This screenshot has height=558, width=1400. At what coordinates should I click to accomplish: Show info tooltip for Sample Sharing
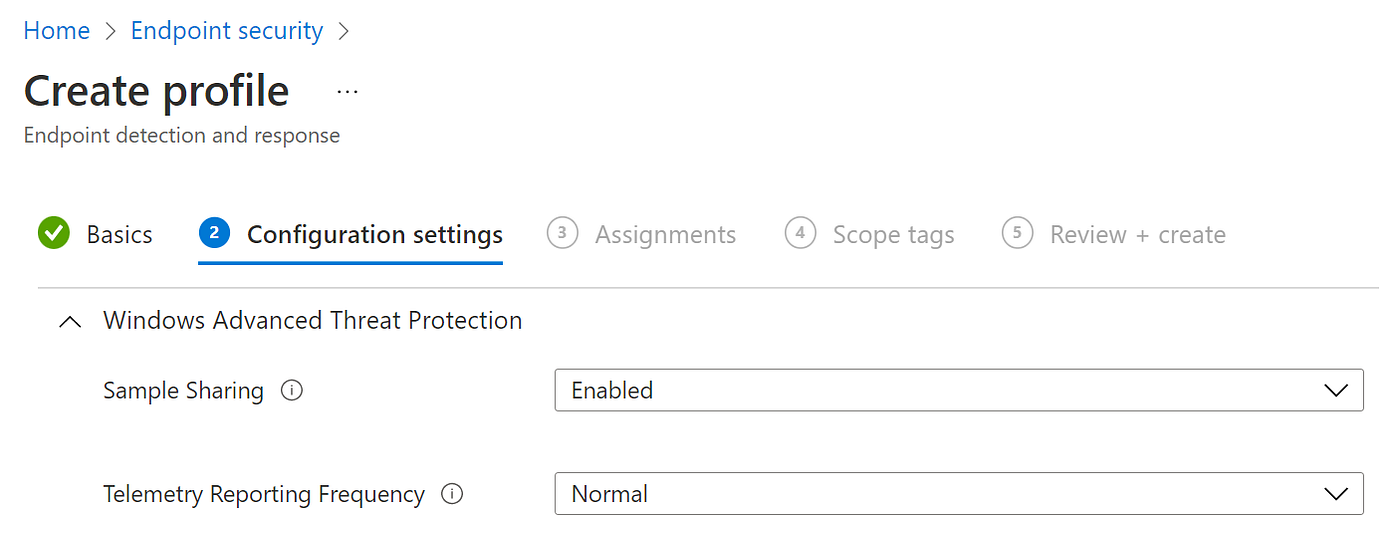coord(292,391)
